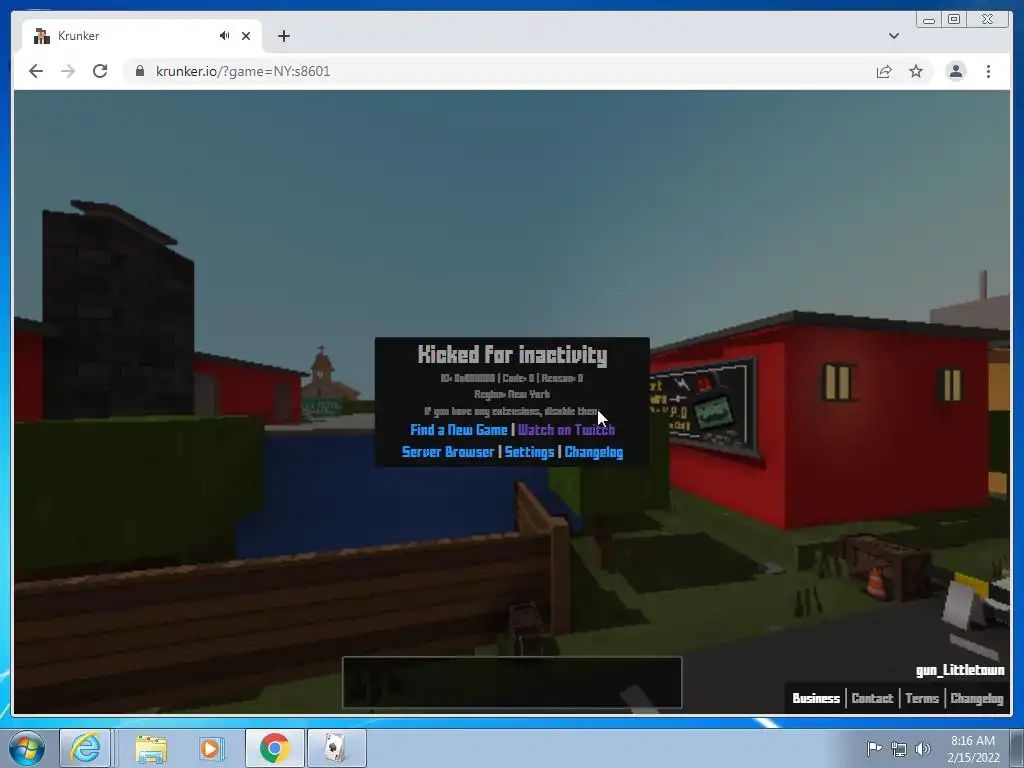Open the Chrome profile avatar menu
The width and height of the screenshot is (1024, 768).
[x=955, y=71]
